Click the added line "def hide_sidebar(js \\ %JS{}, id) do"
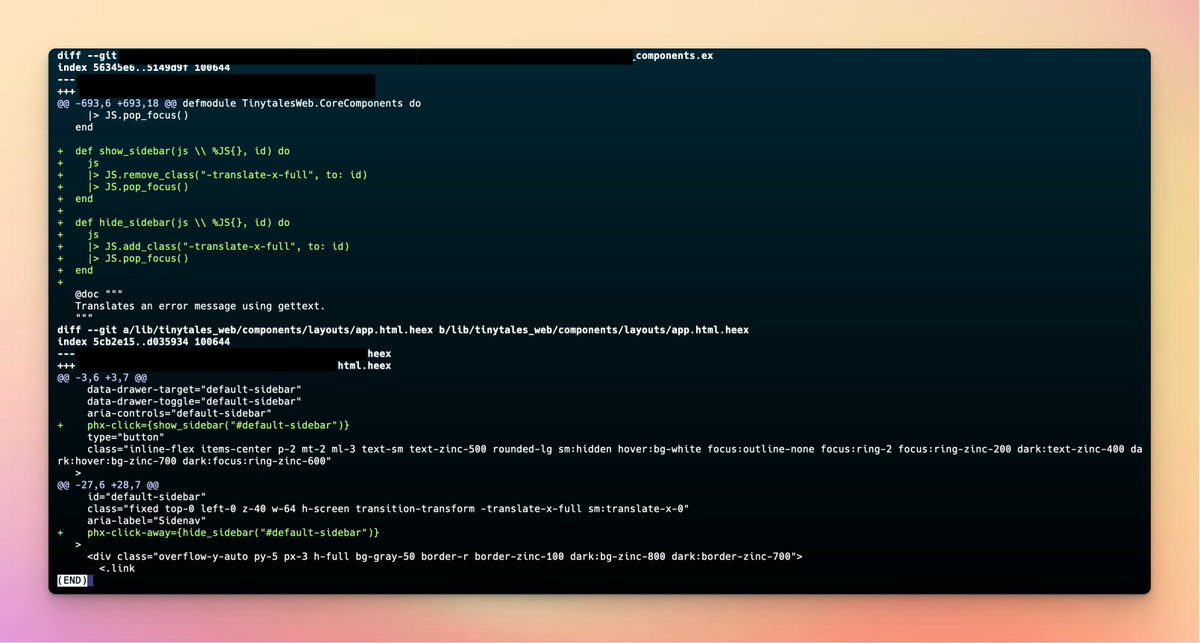The height and width of the screenshot is (643, 1200). 182,222
